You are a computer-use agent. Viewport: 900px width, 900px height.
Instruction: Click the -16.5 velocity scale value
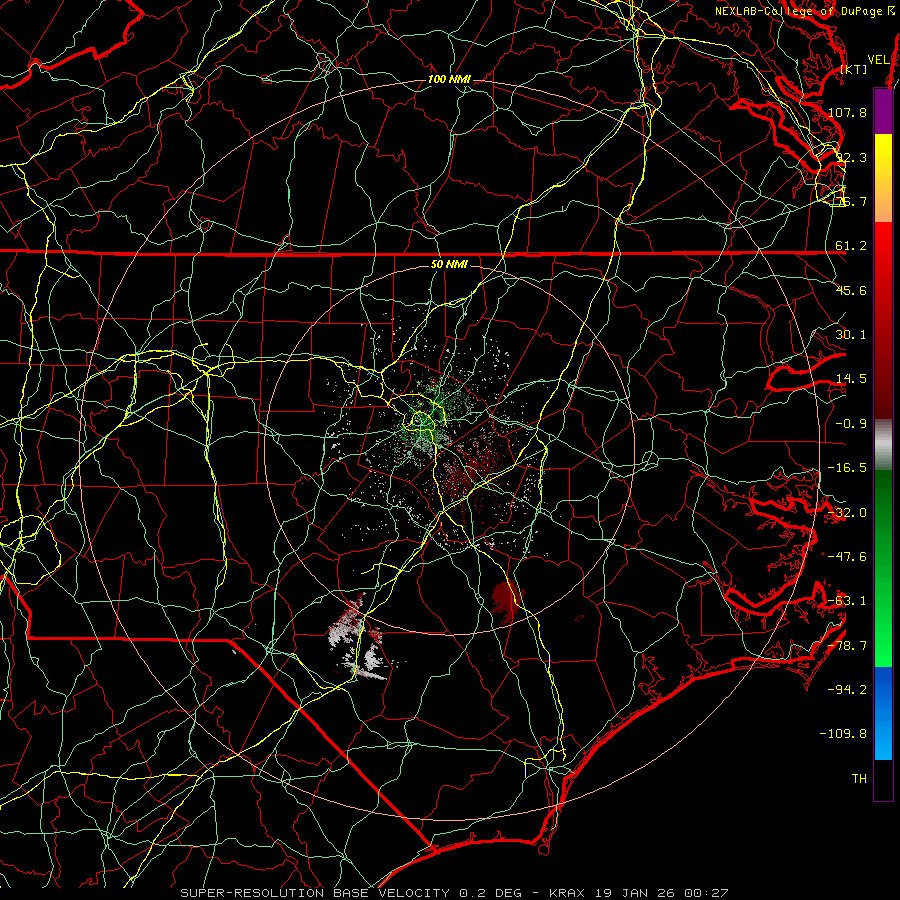848,468
